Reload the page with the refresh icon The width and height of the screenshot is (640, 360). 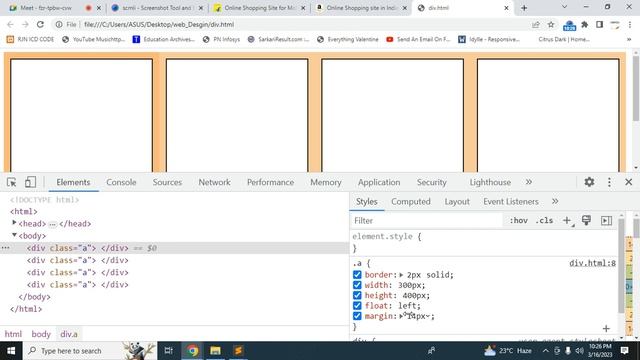tap(40, 24)
